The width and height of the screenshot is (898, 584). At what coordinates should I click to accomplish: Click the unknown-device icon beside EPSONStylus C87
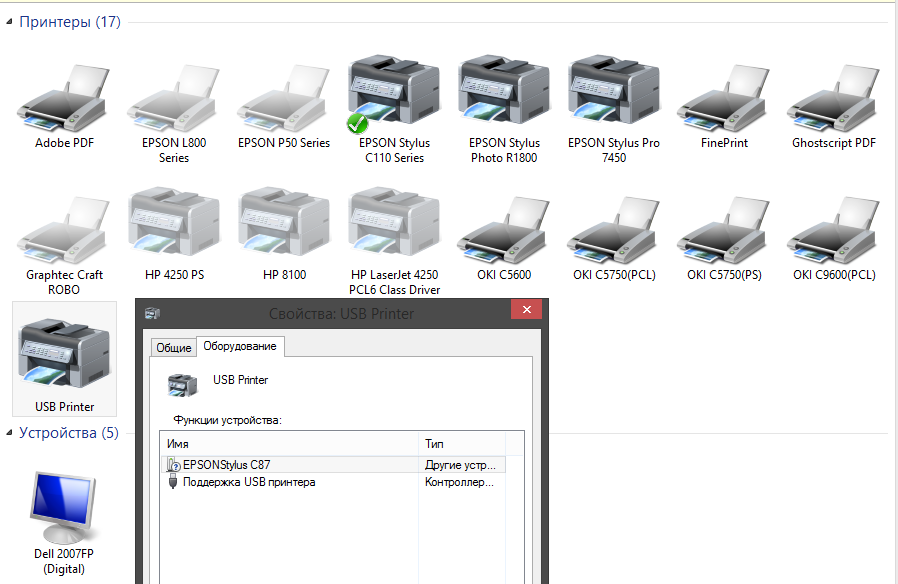coord(173,464)
